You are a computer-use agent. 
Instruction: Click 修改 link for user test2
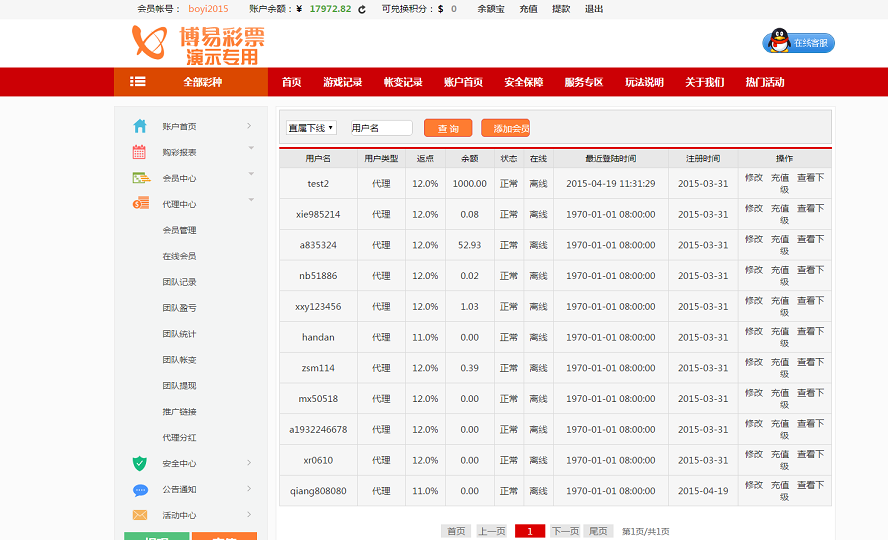pos(753,178)
